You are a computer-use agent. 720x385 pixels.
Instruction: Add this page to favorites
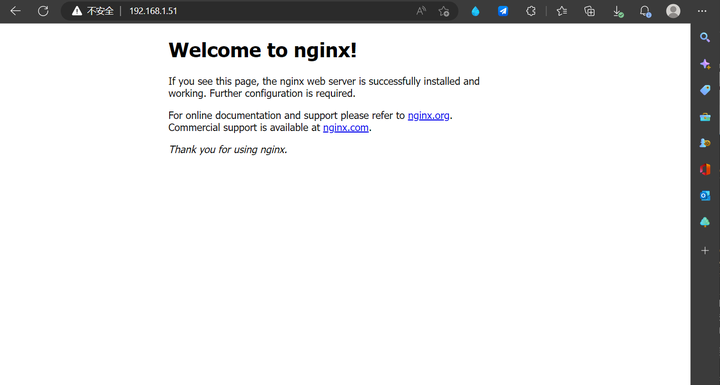pos(444,11)
